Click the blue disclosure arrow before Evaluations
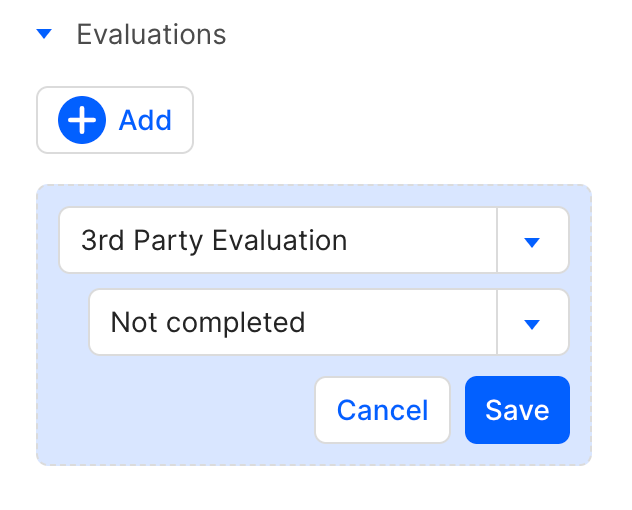The image size is (632, 510). pos(43,34)
